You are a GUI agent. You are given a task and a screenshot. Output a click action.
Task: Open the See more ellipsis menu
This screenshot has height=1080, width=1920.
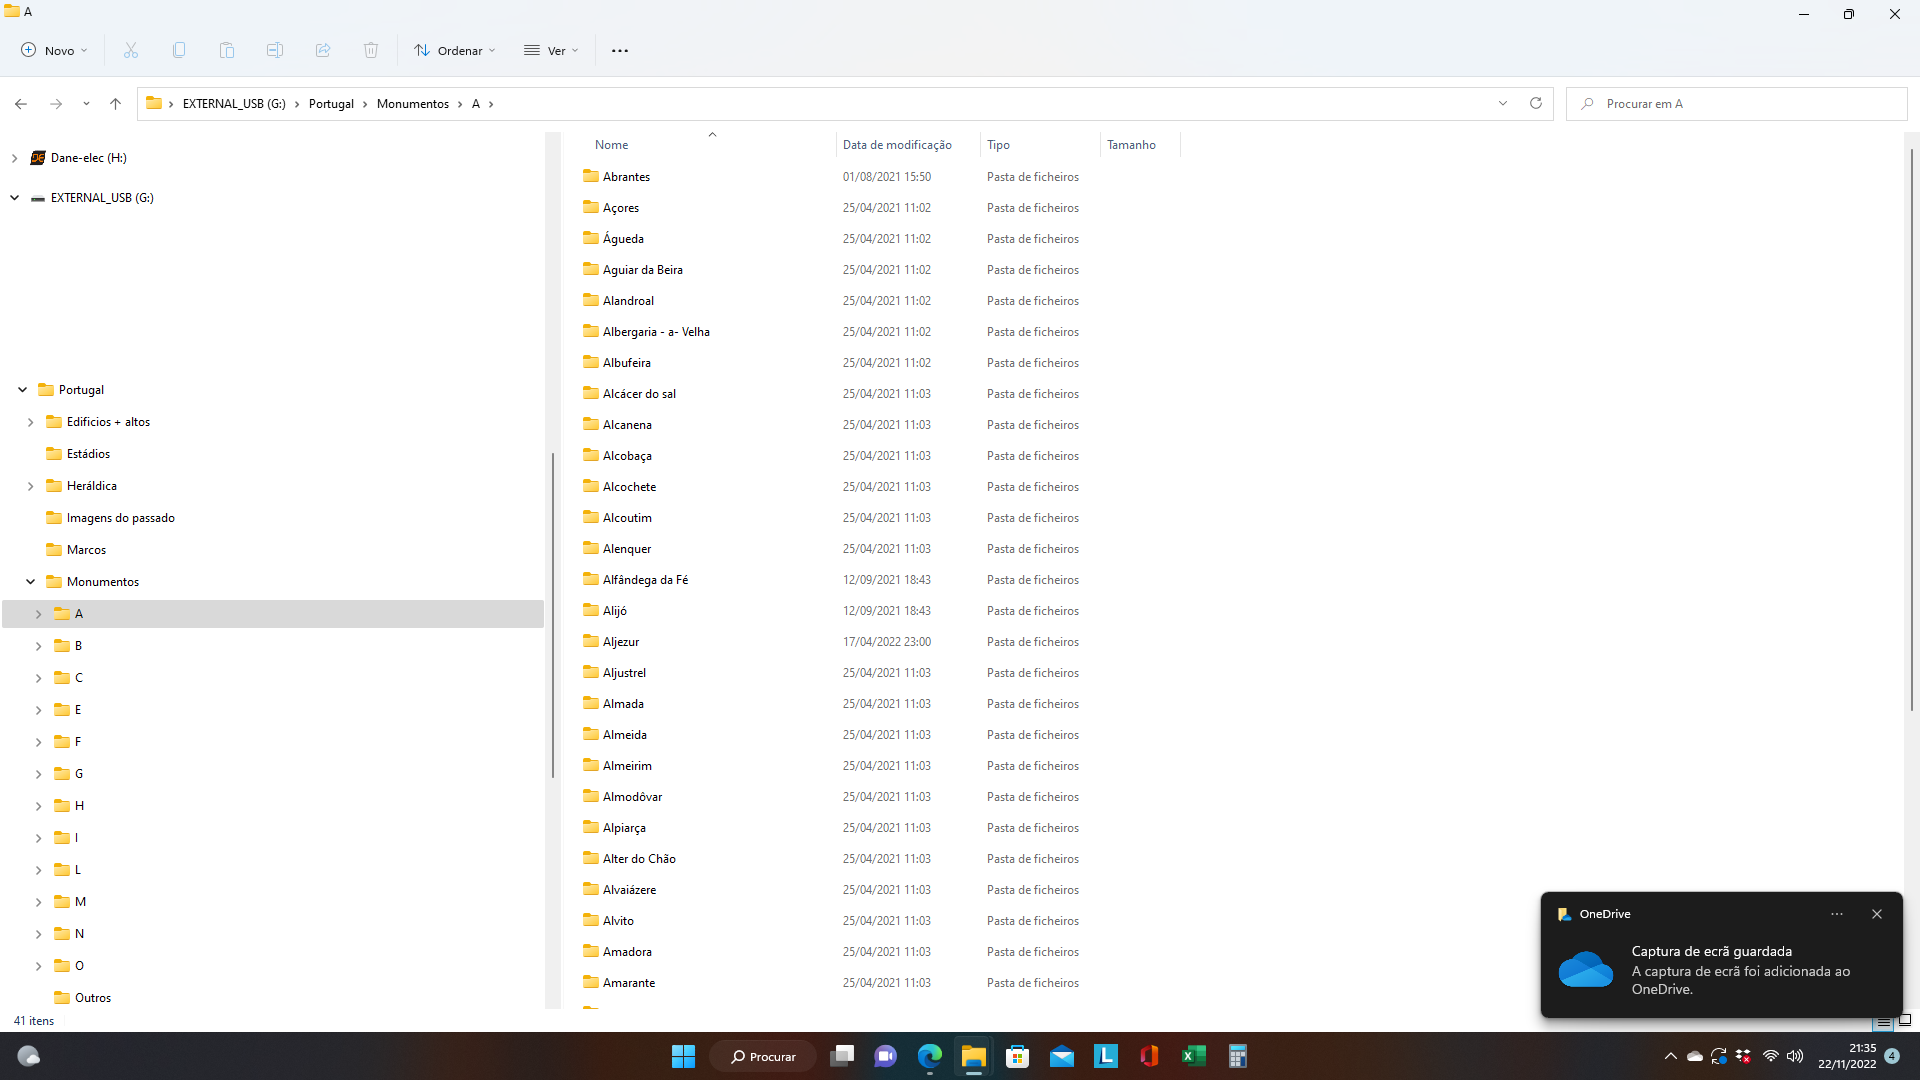pos(620,50)
